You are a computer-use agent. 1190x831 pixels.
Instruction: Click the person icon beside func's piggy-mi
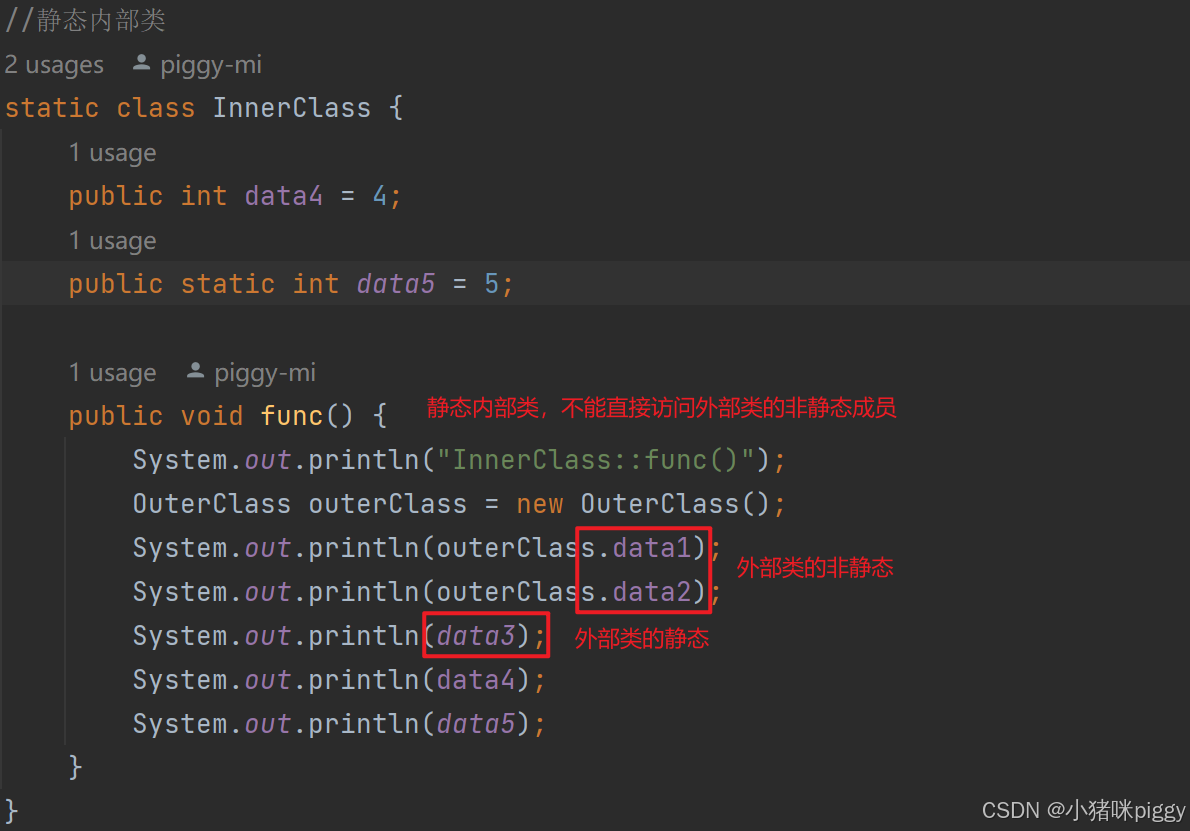(195, 371)
